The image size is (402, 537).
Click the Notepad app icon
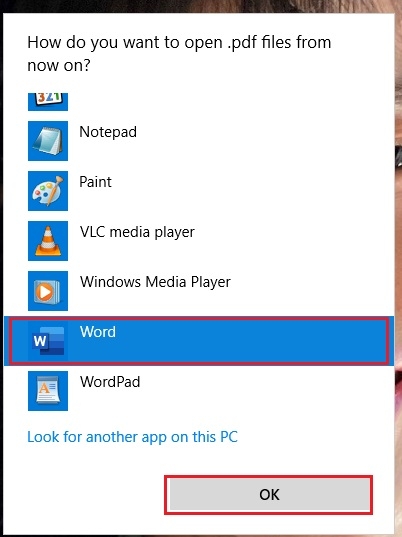(x=48, y=141)
